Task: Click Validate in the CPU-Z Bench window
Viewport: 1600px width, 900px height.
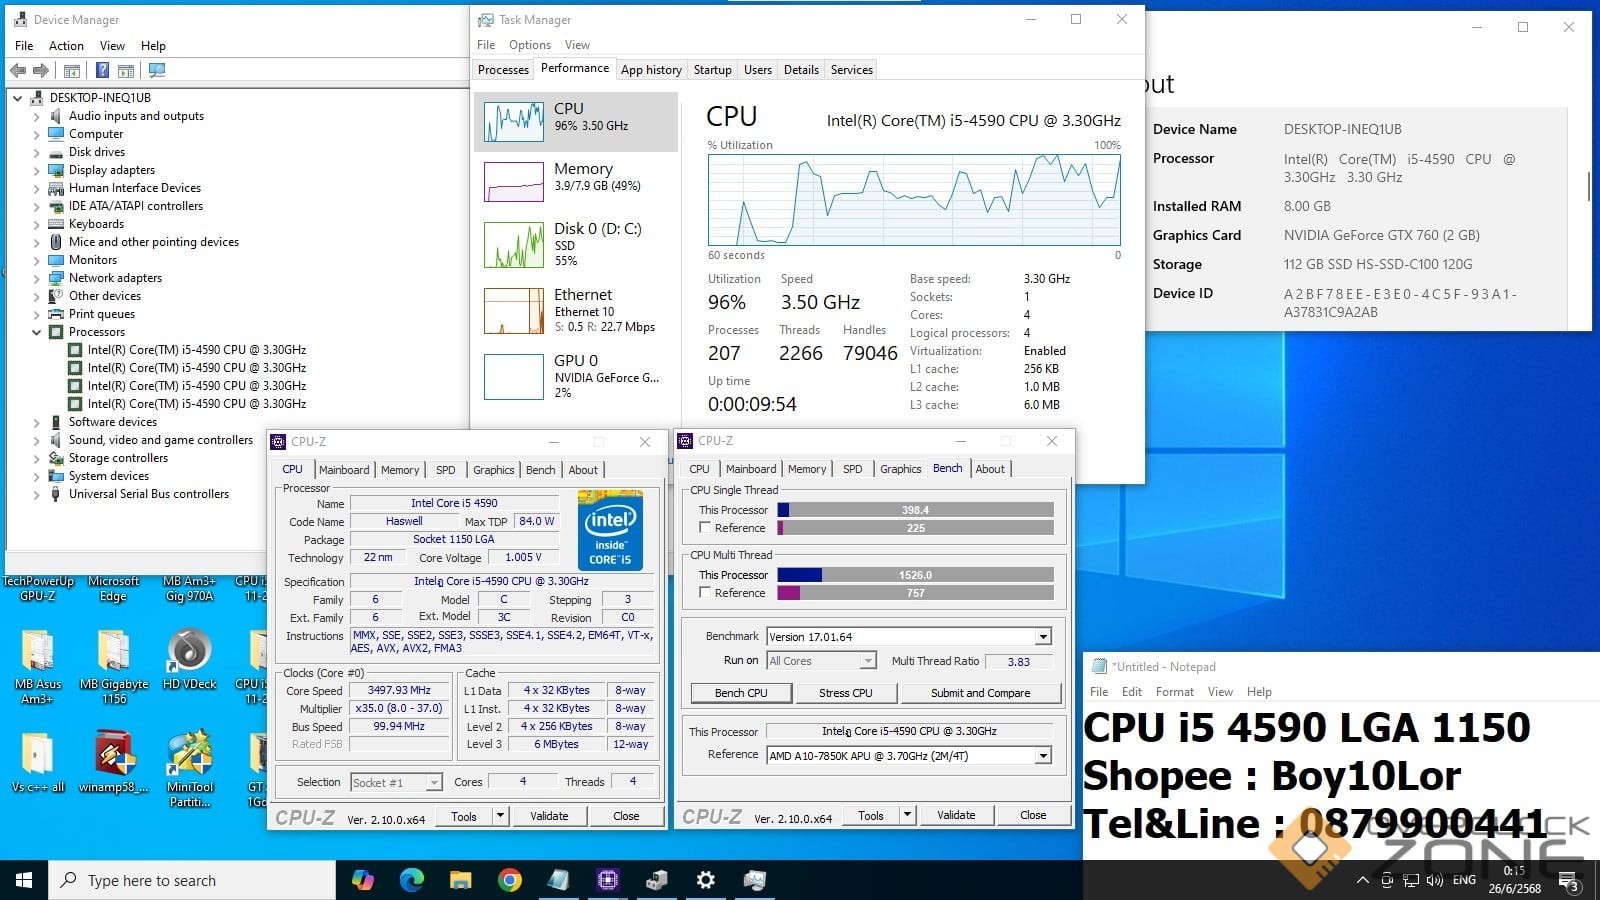Action: (x=955, y=815)
